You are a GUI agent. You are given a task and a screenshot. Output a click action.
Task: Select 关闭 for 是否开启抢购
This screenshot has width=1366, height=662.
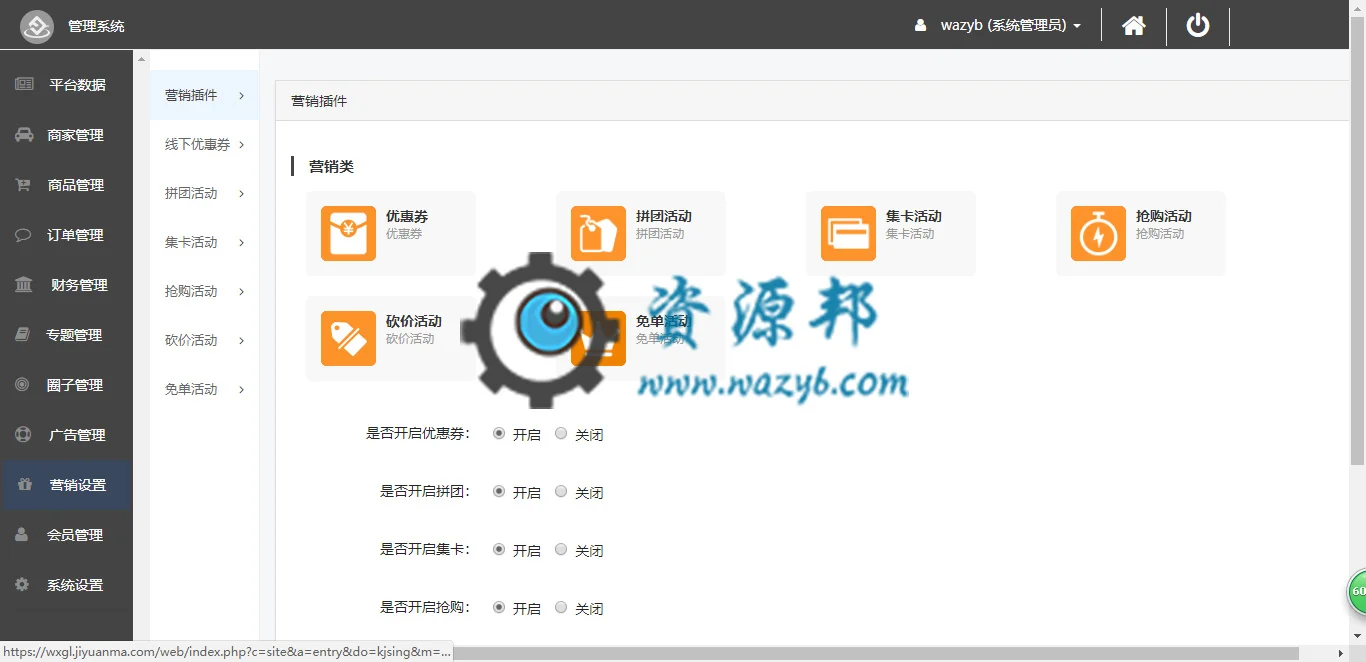pos(561,607)
